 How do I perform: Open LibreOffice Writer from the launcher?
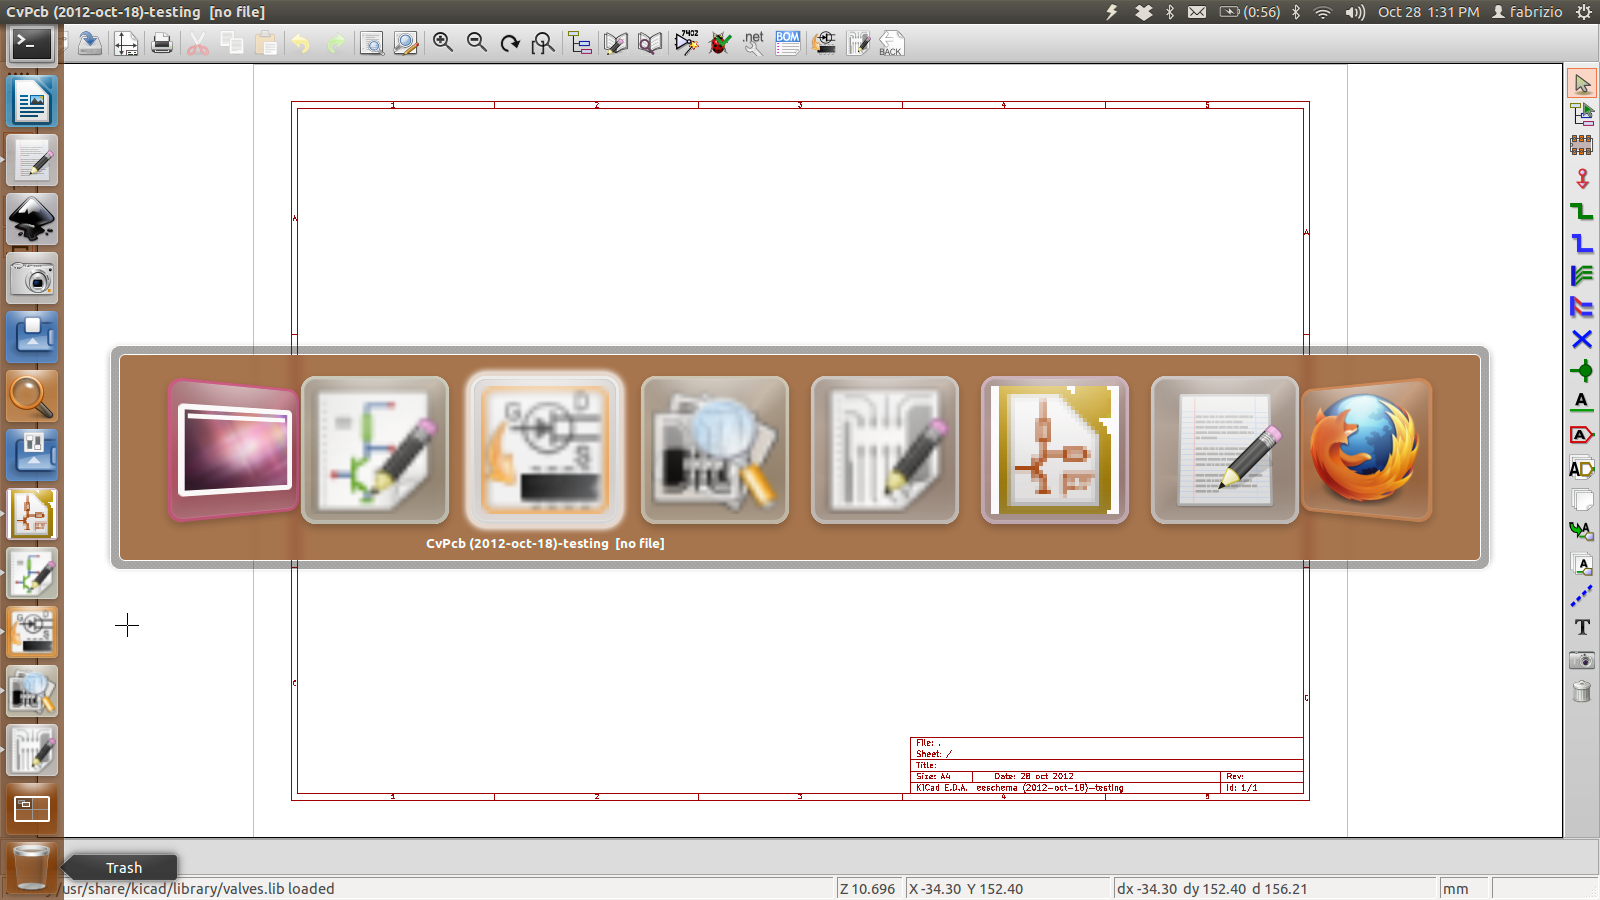[32, 102]
